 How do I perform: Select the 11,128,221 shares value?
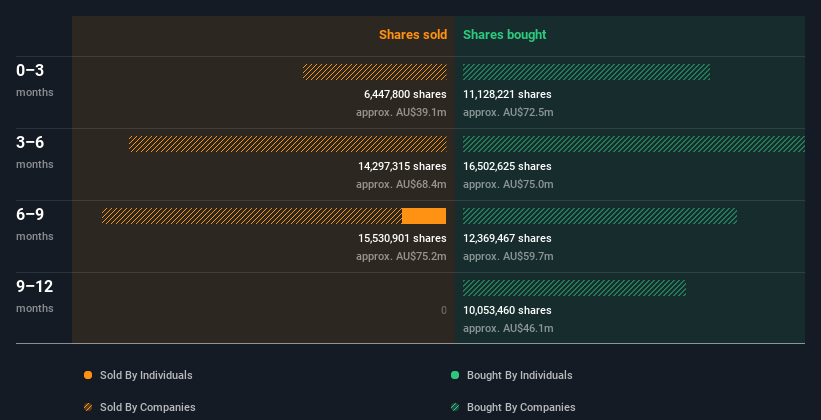click(x=507, y=94)
